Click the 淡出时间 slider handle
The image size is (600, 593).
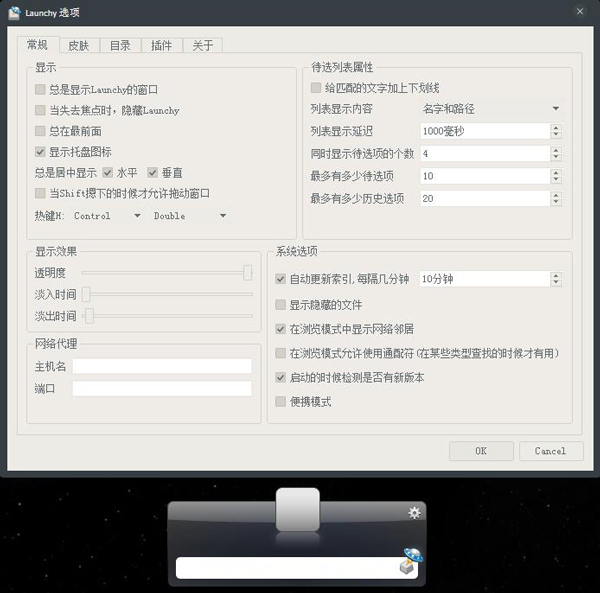(89, 316)
